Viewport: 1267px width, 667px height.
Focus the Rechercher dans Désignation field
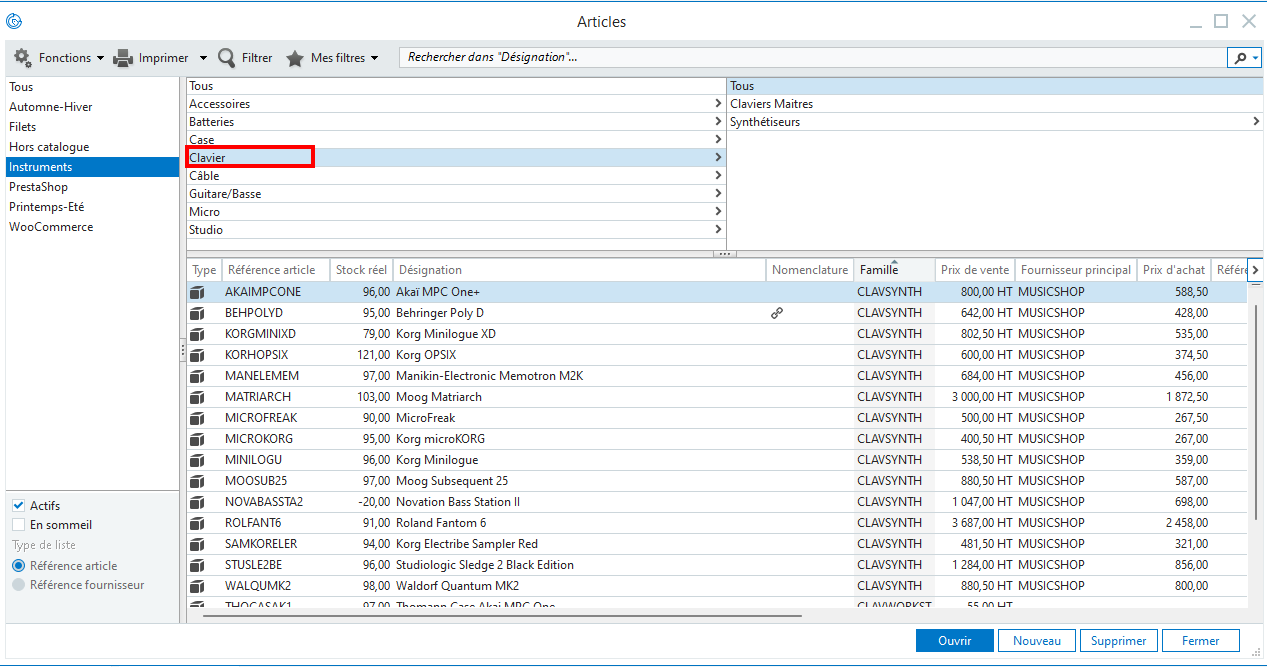point(813,58)
